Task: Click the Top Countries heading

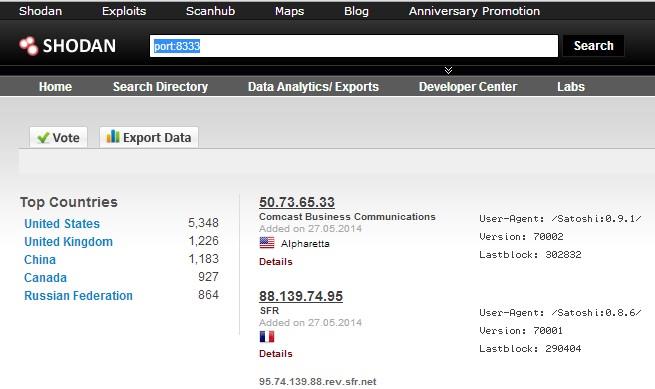Action: point(69,202)
